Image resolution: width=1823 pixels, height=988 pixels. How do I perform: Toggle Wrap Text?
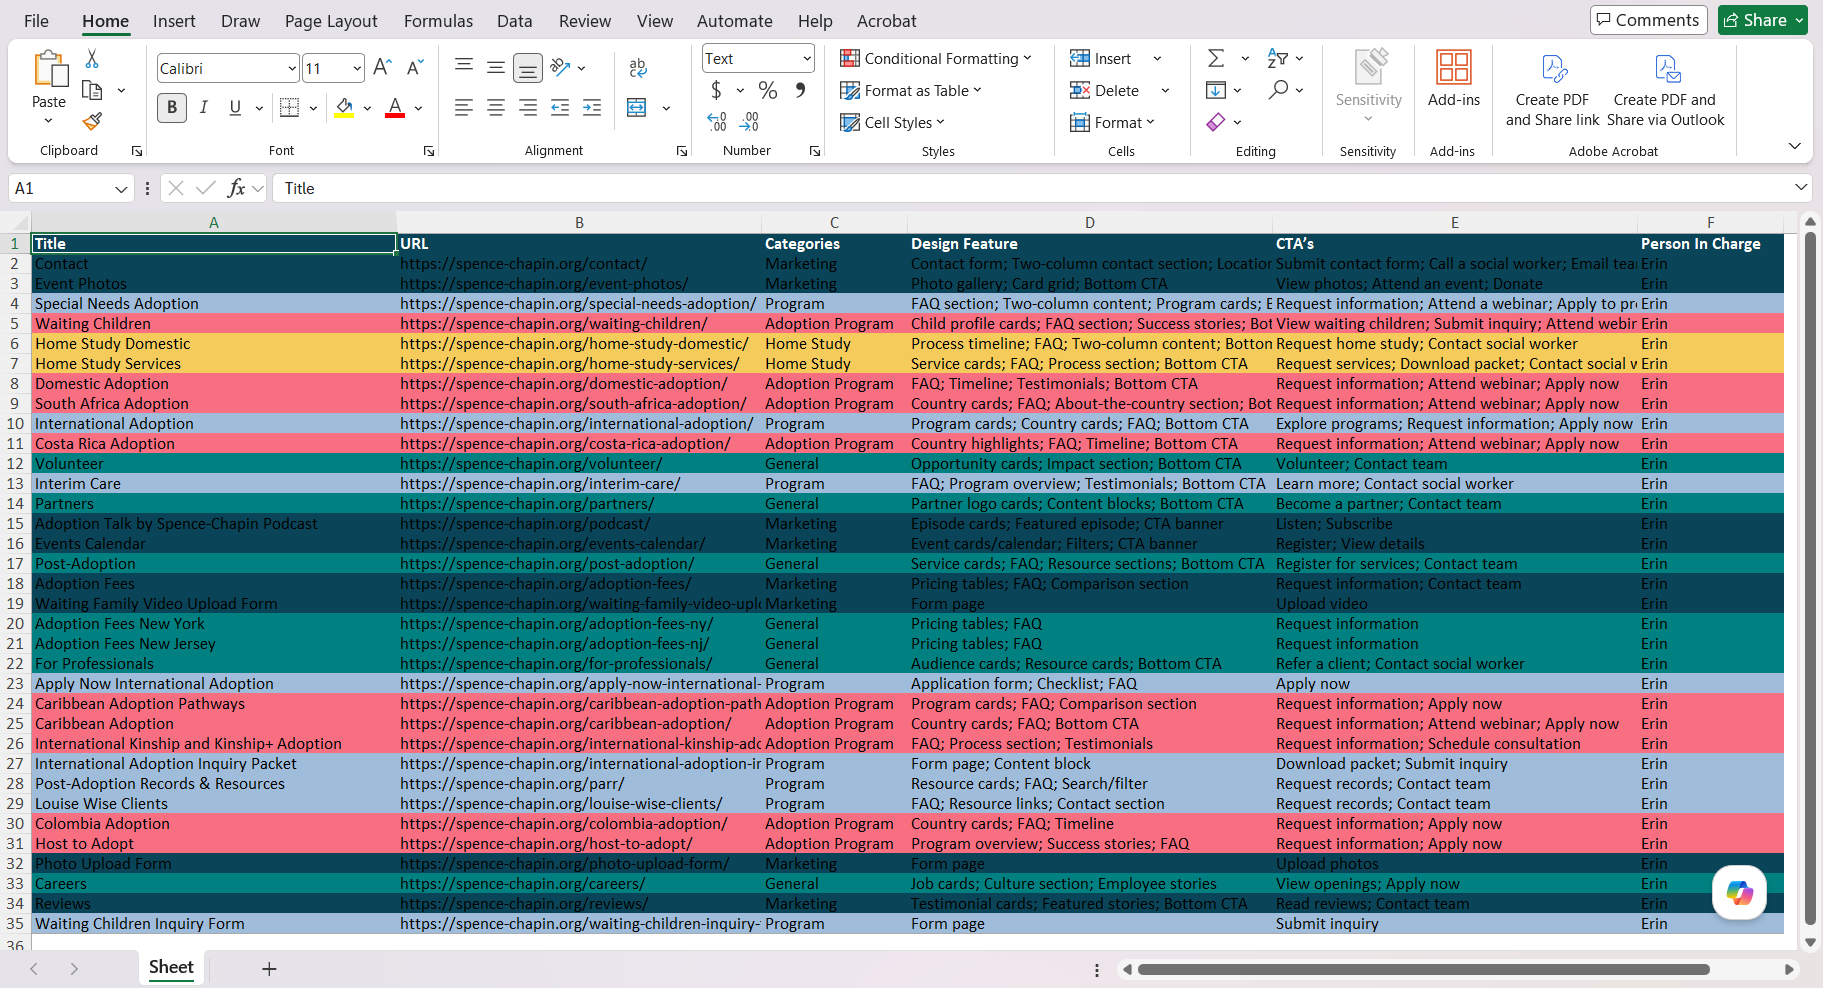pos(638,68)
